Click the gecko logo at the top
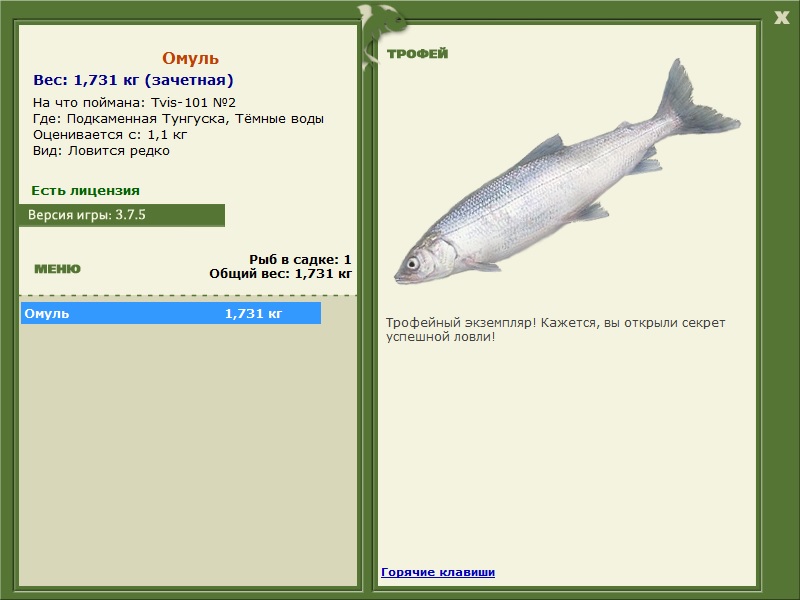 pyautogui.click(x=380, y=22)
